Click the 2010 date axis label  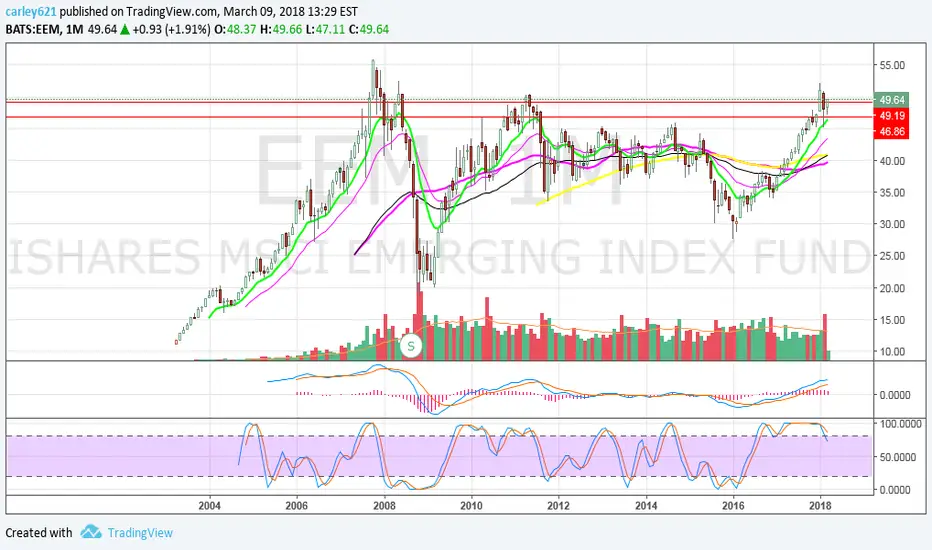(471, 506)
